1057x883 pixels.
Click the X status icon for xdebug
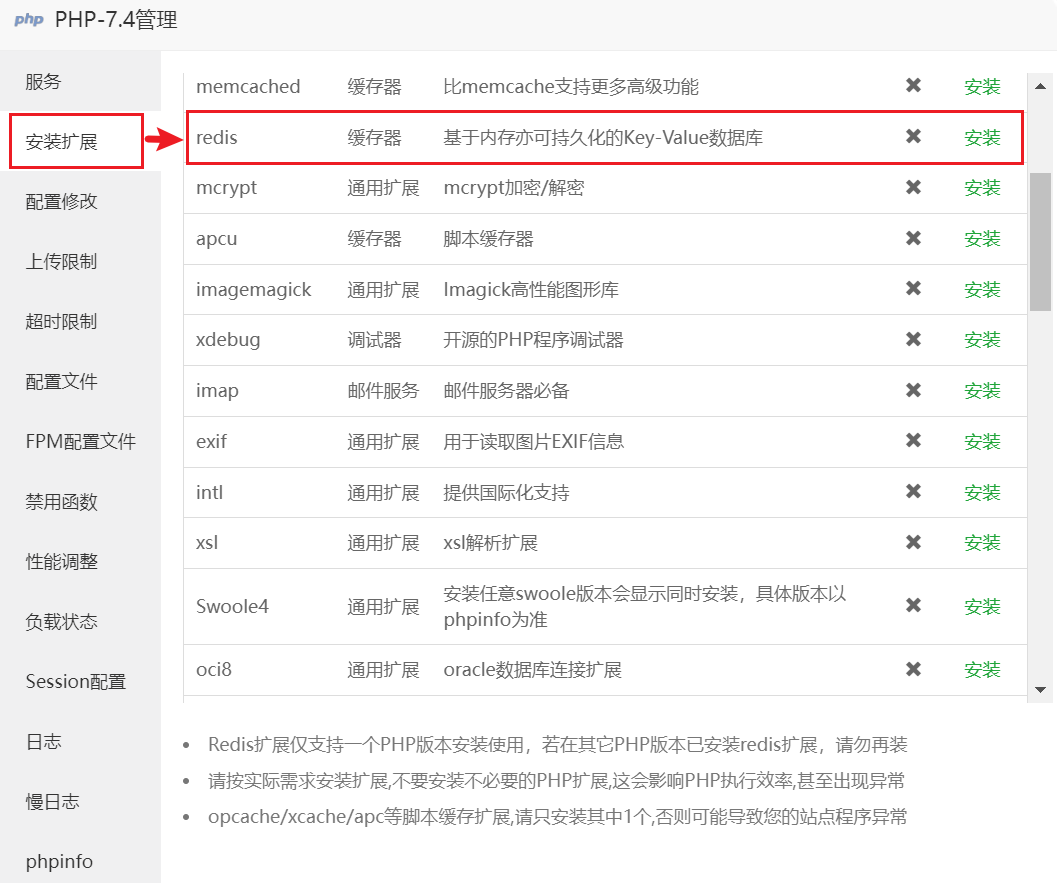pos(913,340)
